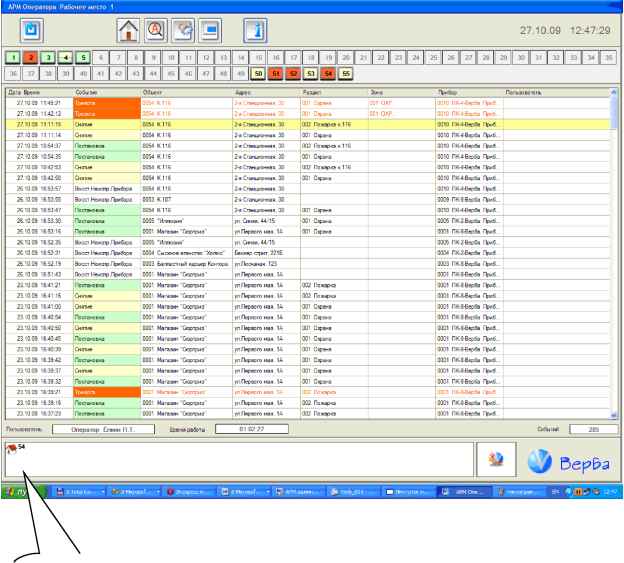Select object indicator 4
This screenshot has height=563, width=624.
point(66,58)
